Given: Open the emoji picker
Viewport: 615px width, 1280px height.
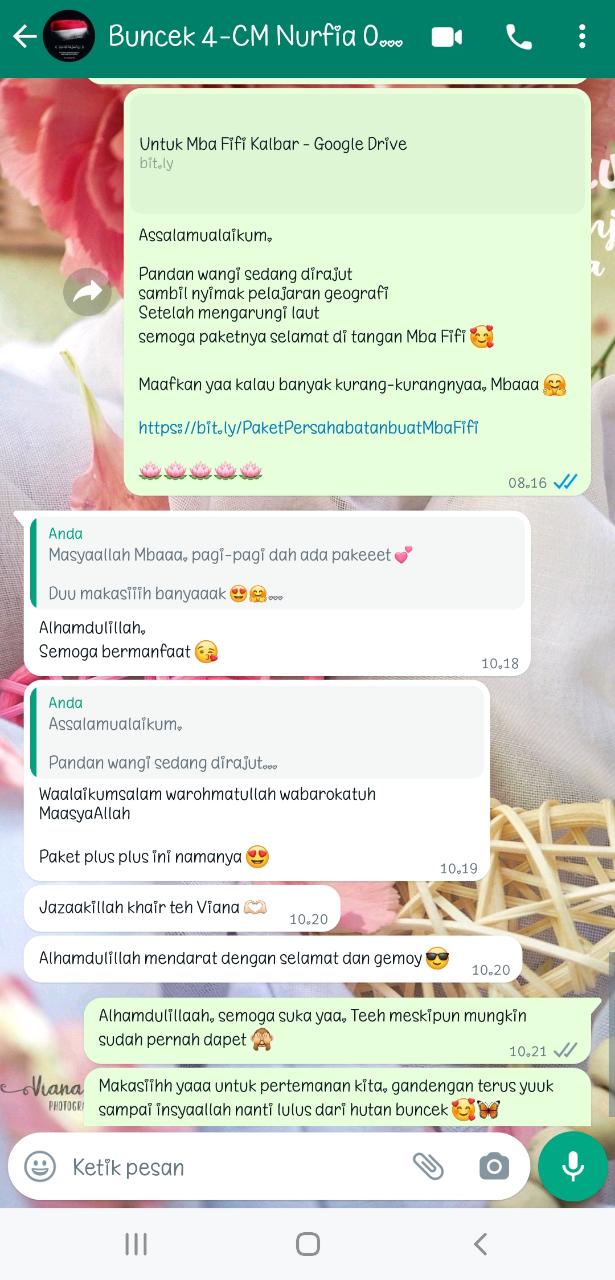Looking at the screenshot, I should (40, 1166).
